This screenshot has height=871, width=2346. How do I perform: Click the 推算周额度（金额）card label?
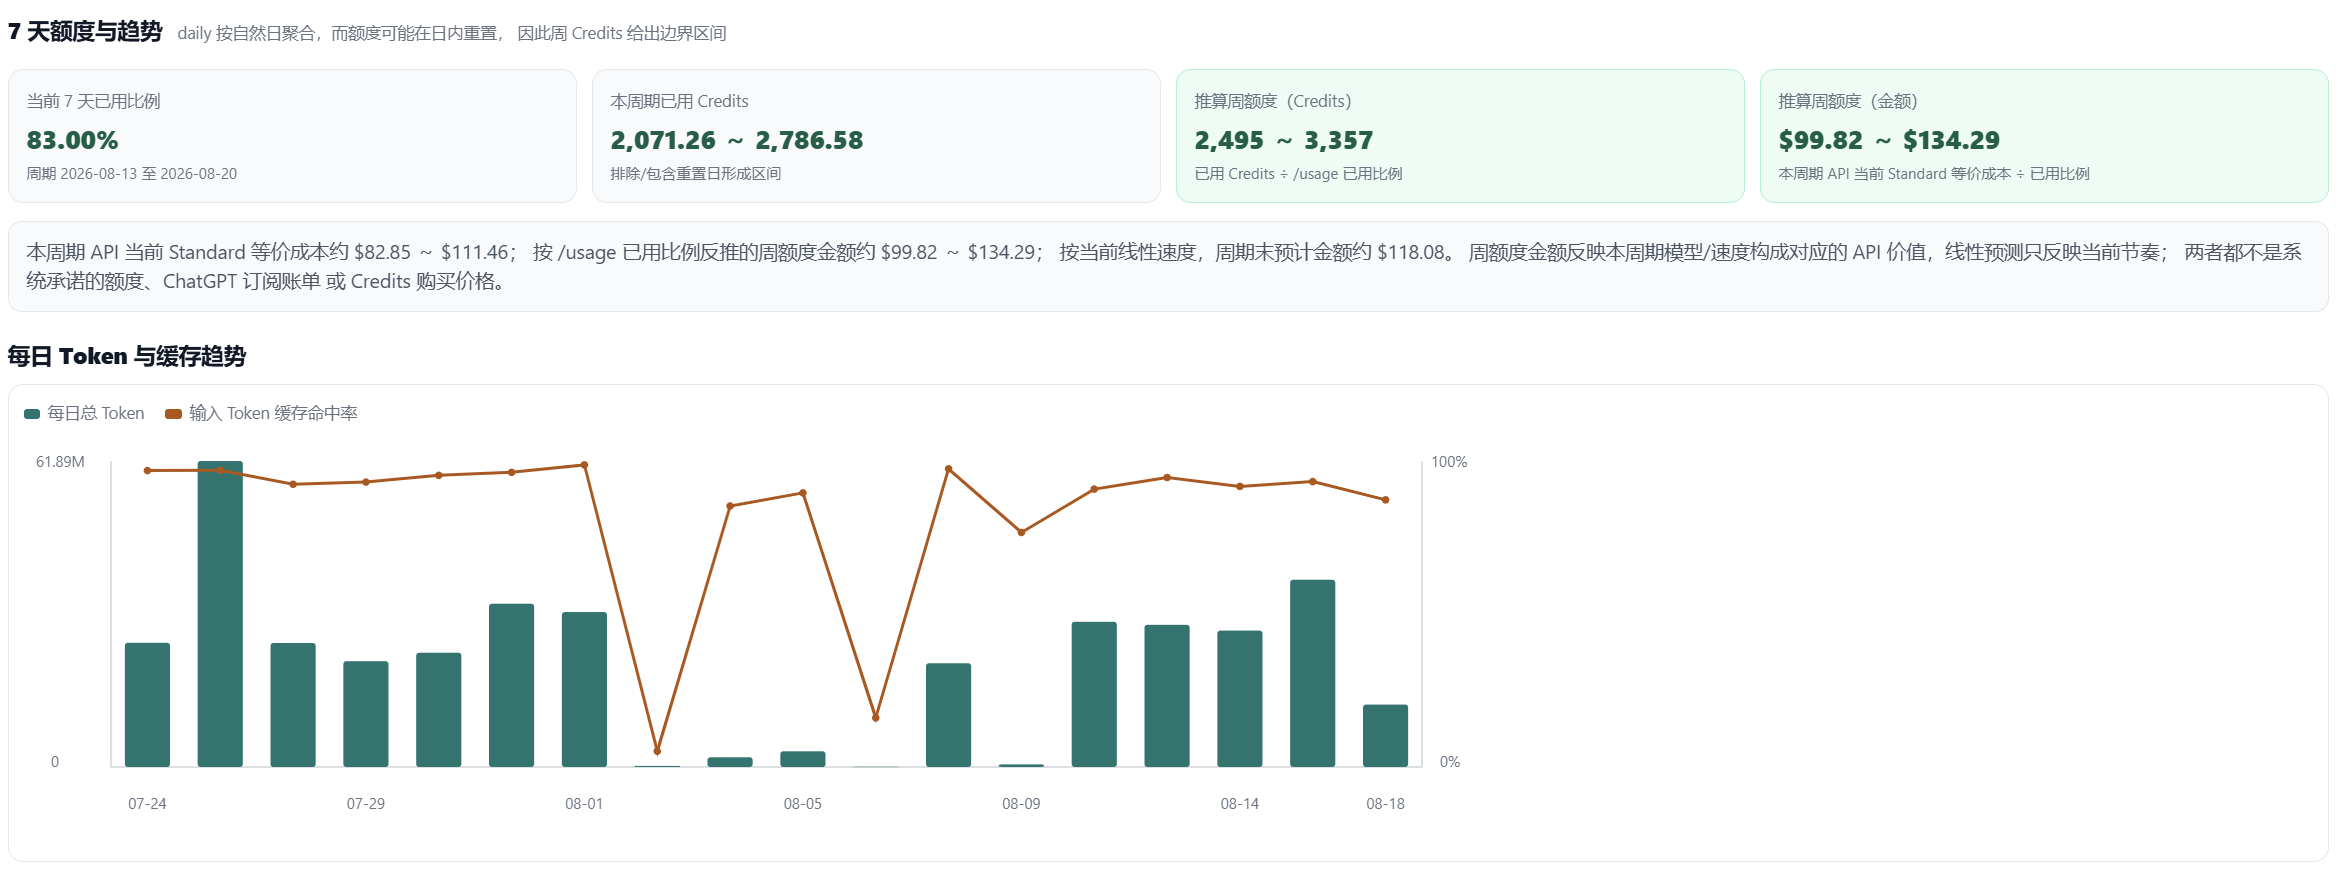point(1848,101)
